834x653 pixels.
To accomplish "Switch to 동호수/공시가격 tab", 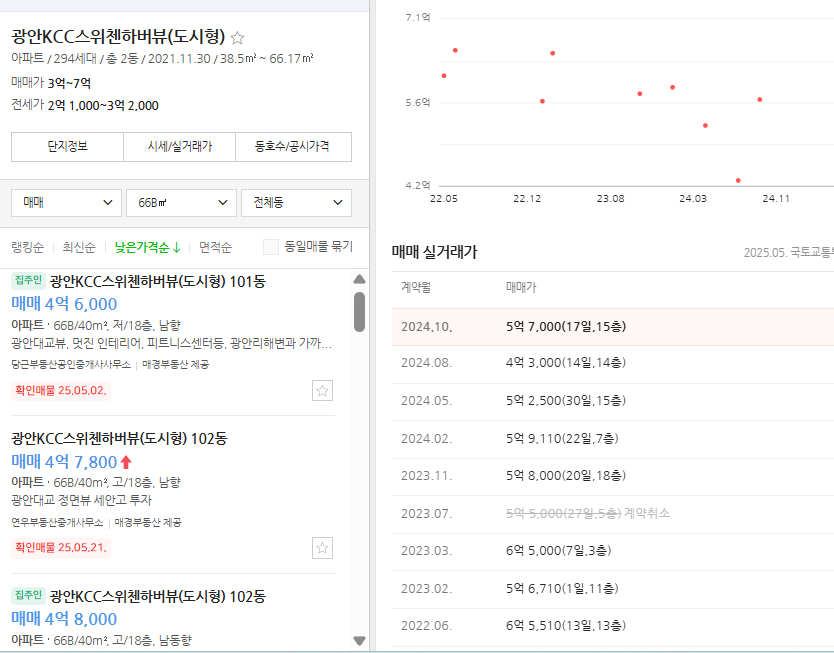I will point(293,146).
